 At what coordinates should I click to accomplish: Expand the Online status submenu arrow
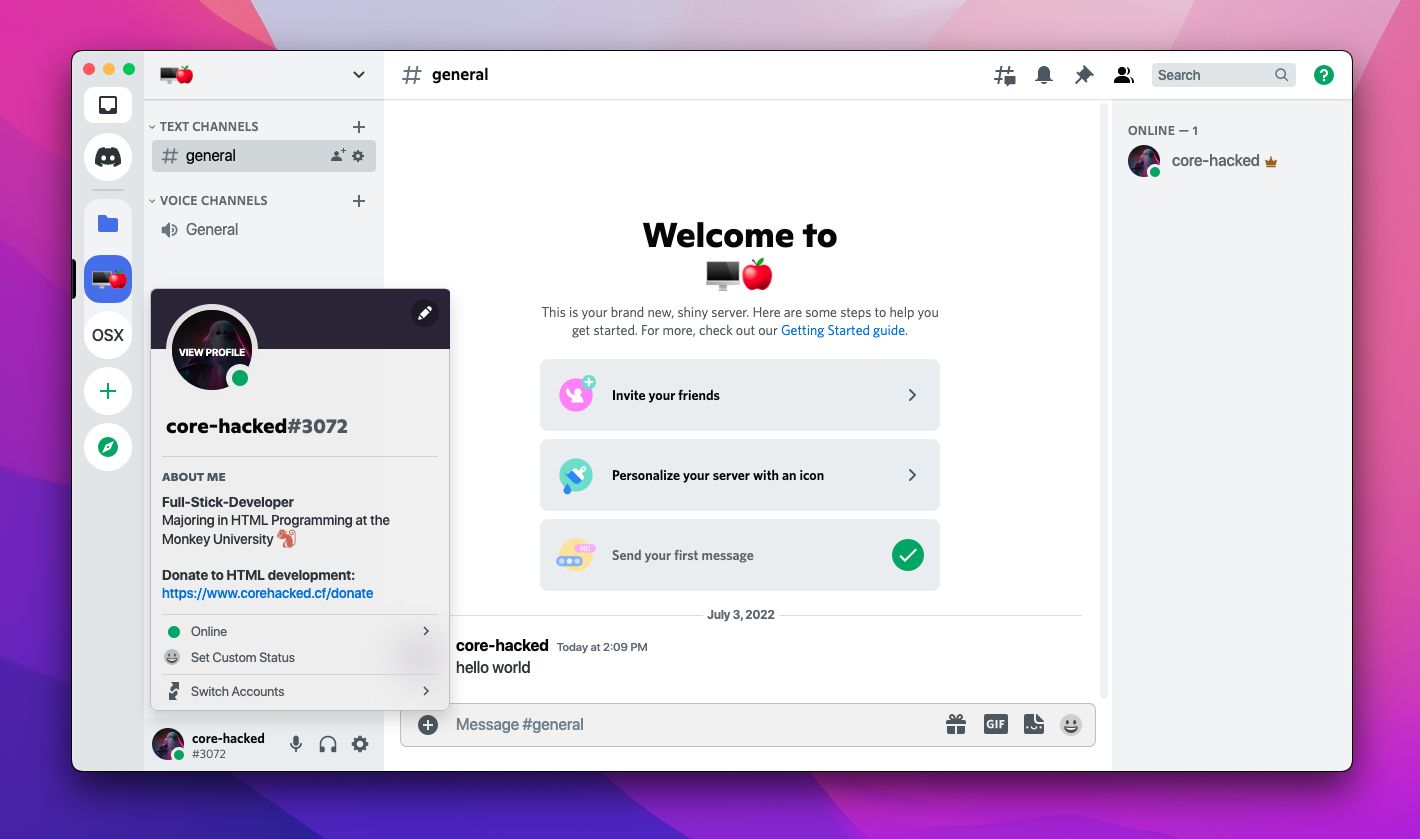(426, 631)
